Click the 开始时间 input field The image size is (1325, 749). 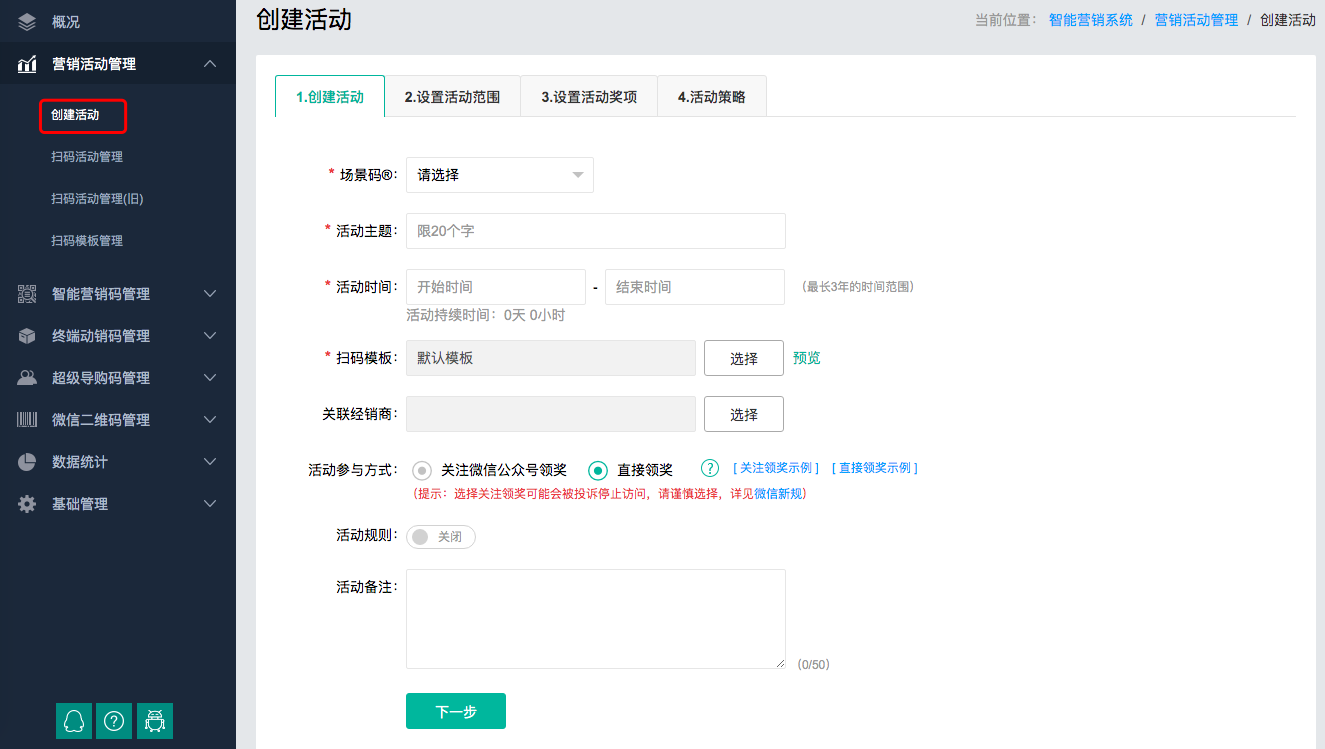[496, 287]
